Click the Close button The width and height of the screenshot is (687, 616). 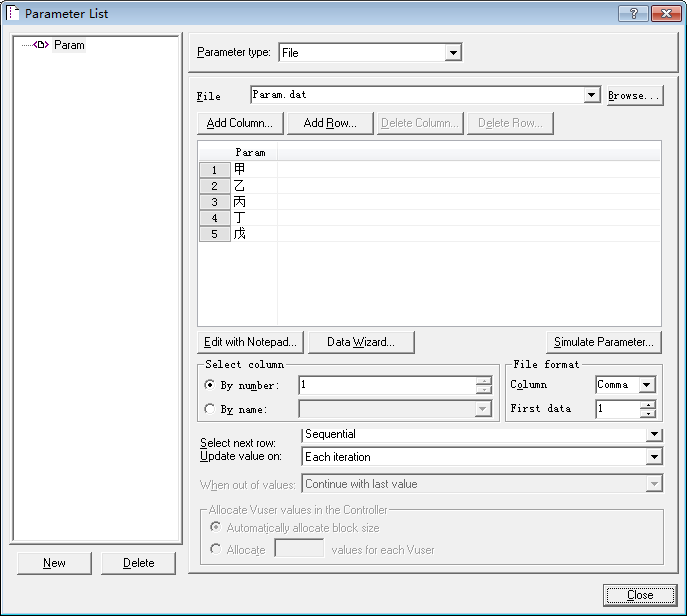coord(640,595)
